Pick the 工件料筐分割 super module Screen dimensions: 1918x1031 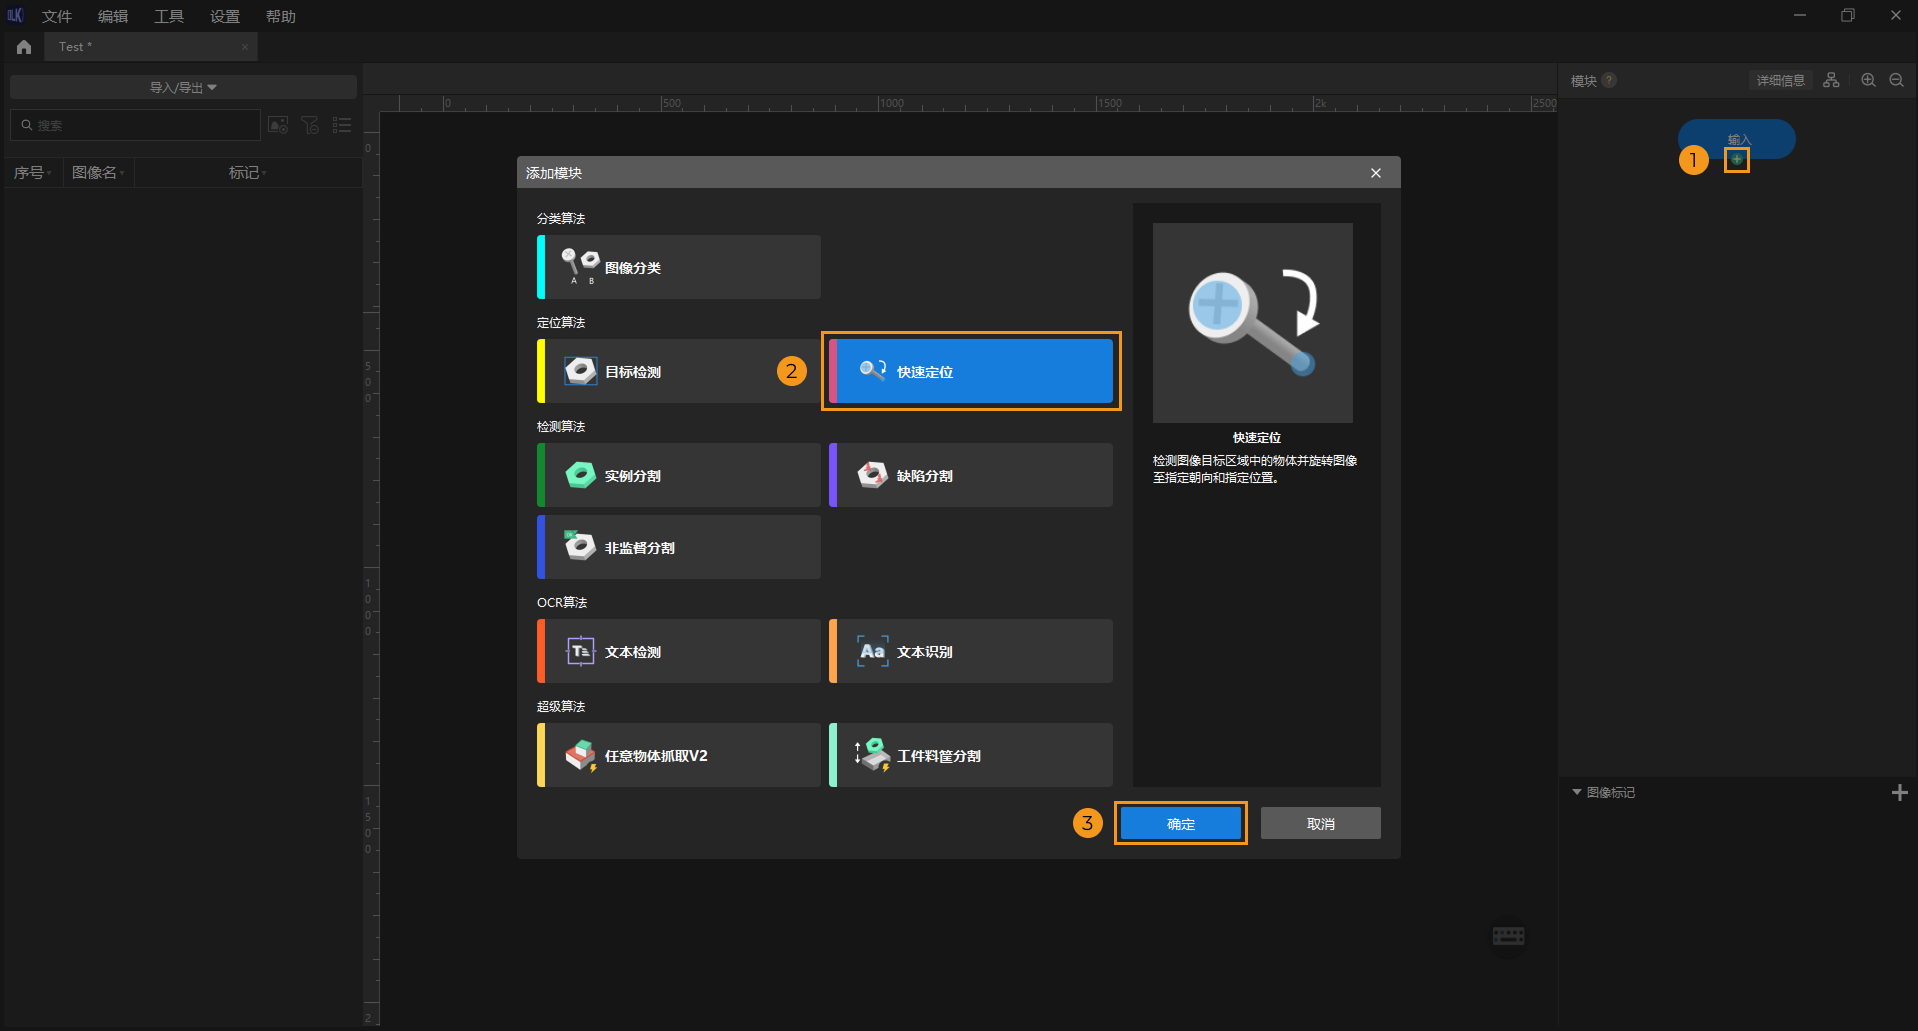coord(971,755)
